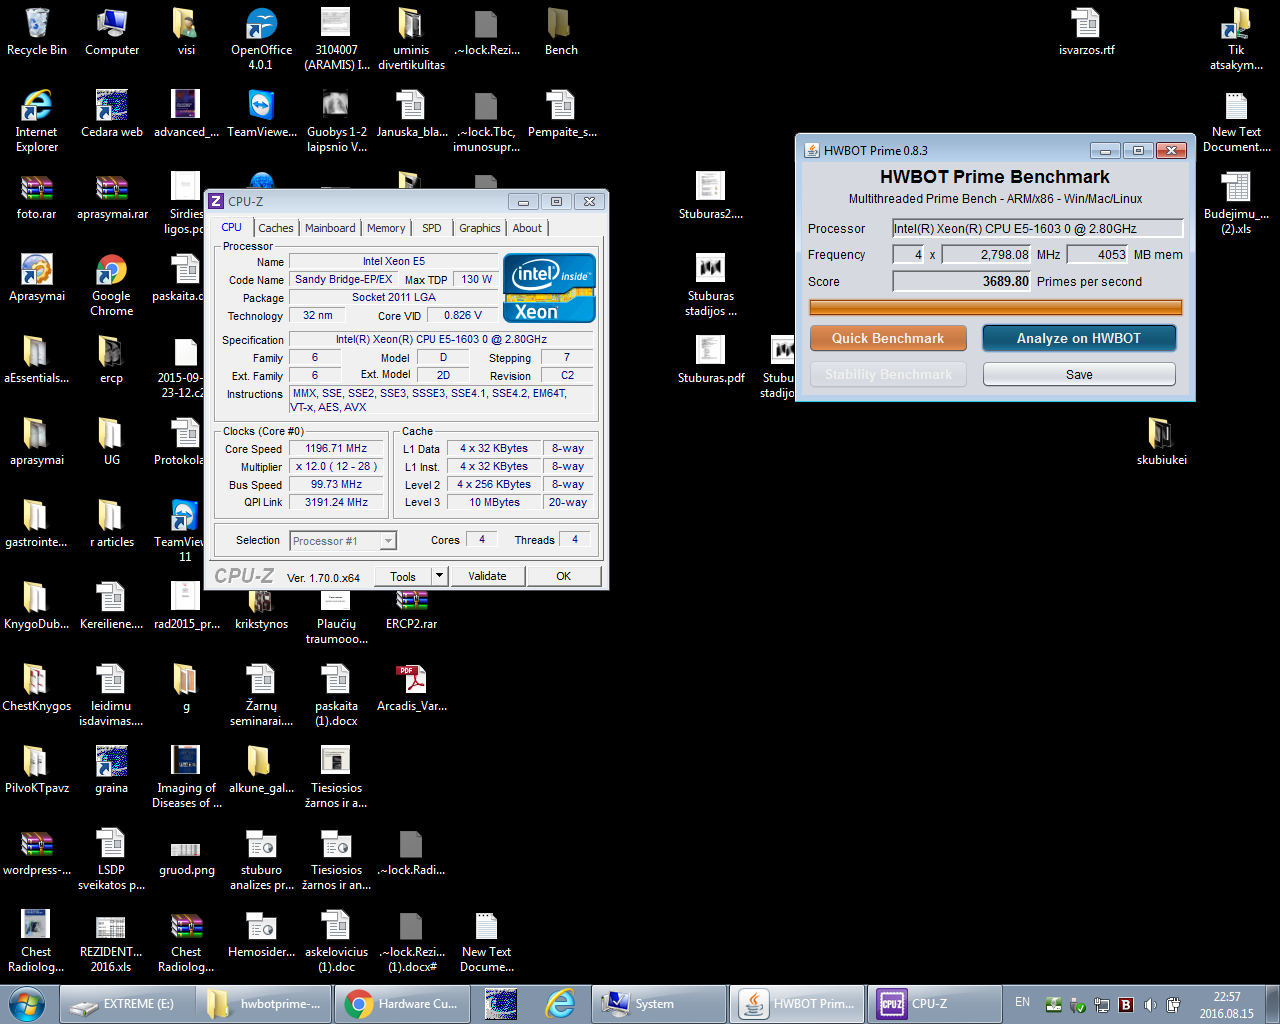Image resolution: width=1280 pixels, height=1024 pixels.
Task: Open the ERCP2.rar archive icon
Action: click(x=411, y=606)
